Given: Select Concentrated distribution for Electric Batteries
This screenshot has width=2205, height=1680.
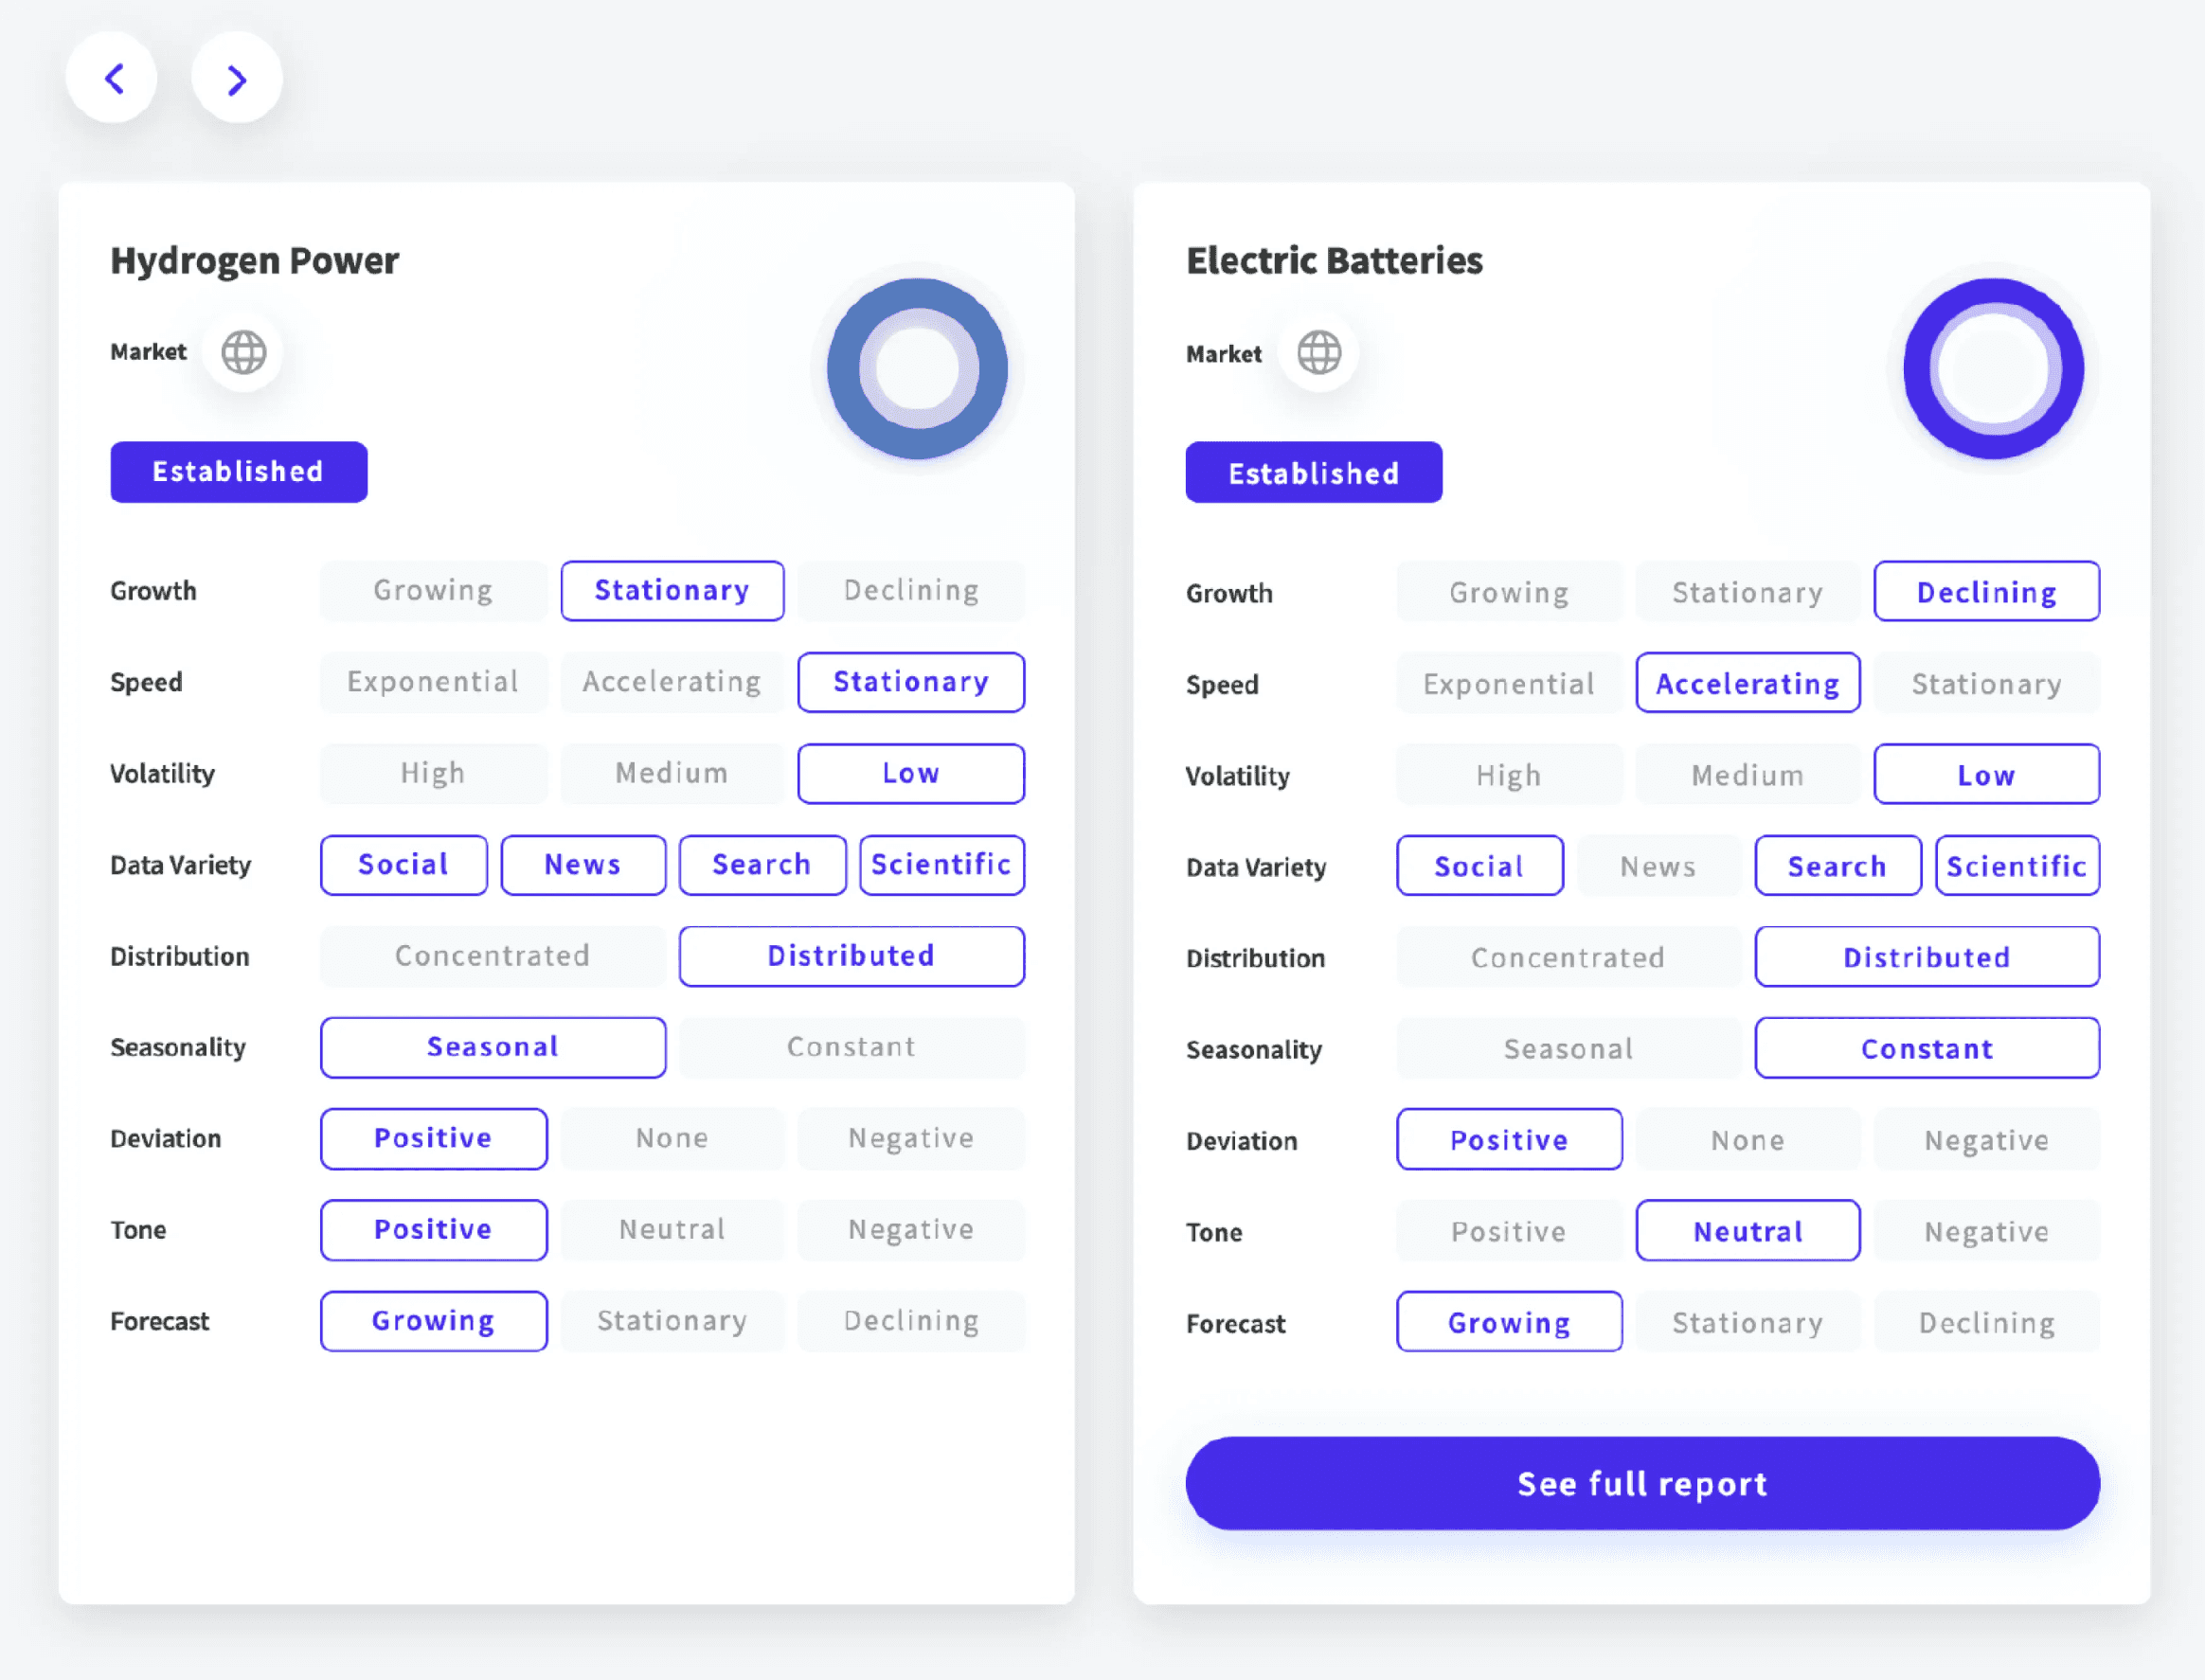Looking at the screenshot, I should click(1568, 958).
